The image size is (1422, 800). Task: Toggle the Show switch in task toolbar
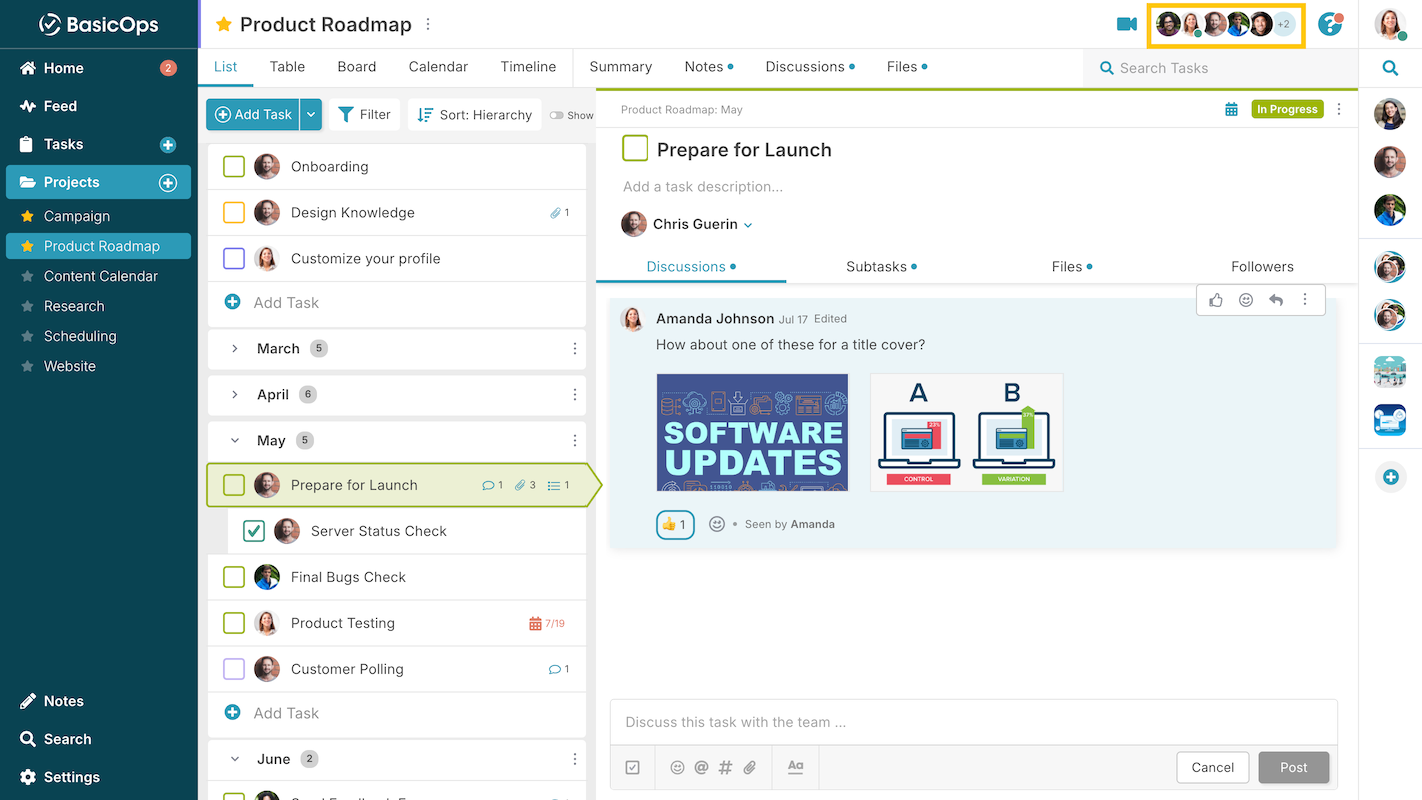click(557, 115)
